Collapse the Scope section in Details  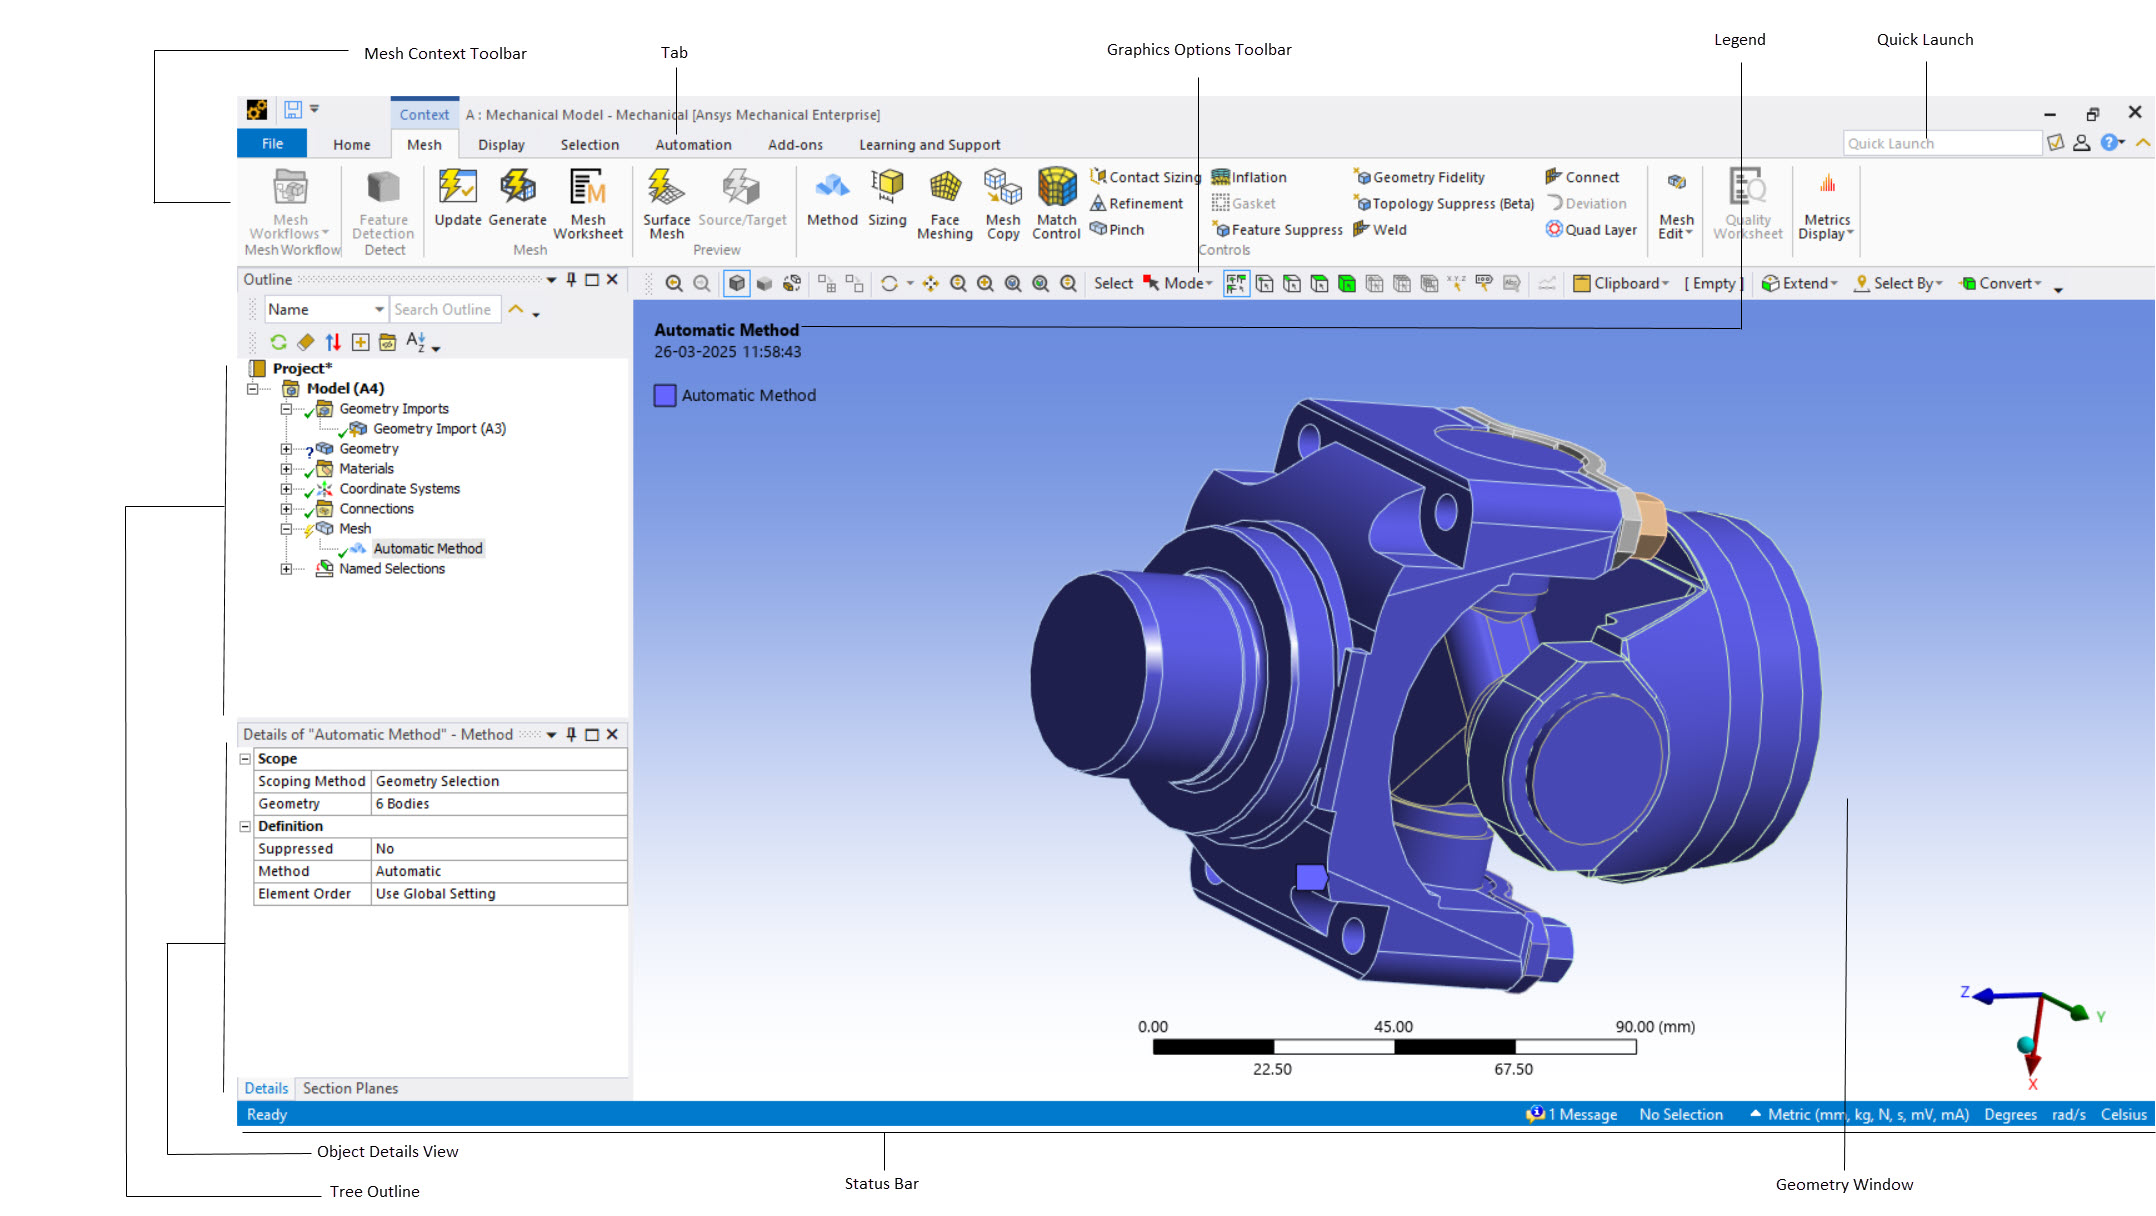(246, 758)
